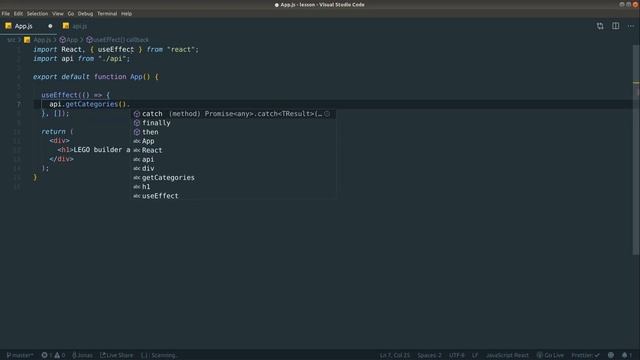This screenshot has height=360, width=640.
Task: Choose the useEffect autocomplete entry
Action: point(233,196)
